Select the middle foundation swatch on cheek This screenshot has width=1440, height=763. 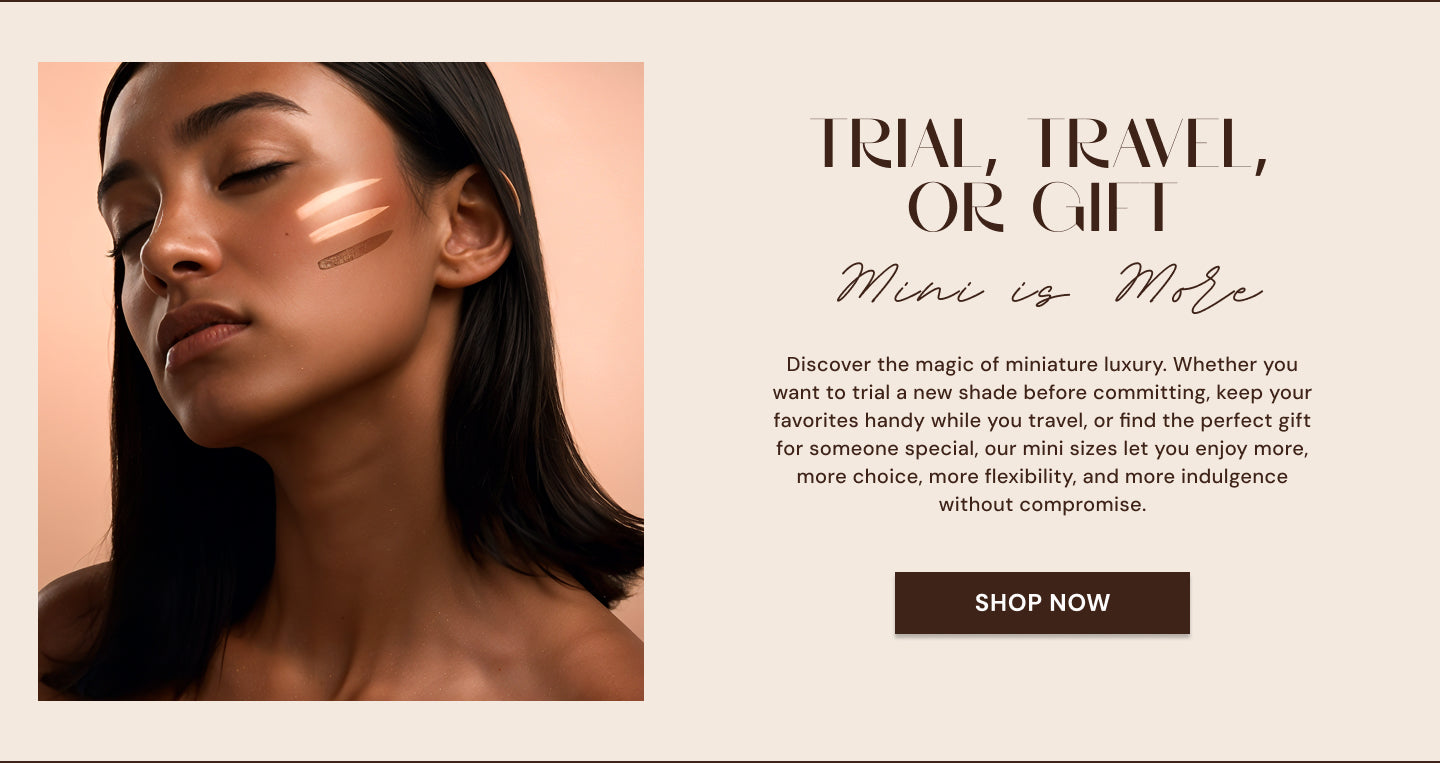tap(347, 224)
